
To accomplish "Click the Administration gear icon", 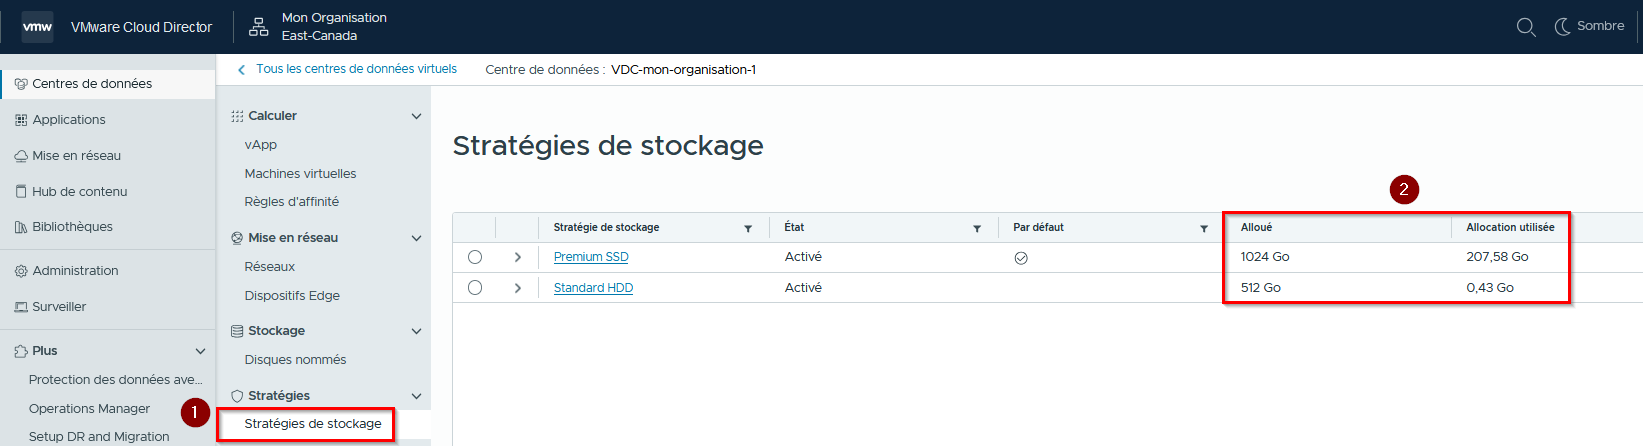I will [21, 271].
